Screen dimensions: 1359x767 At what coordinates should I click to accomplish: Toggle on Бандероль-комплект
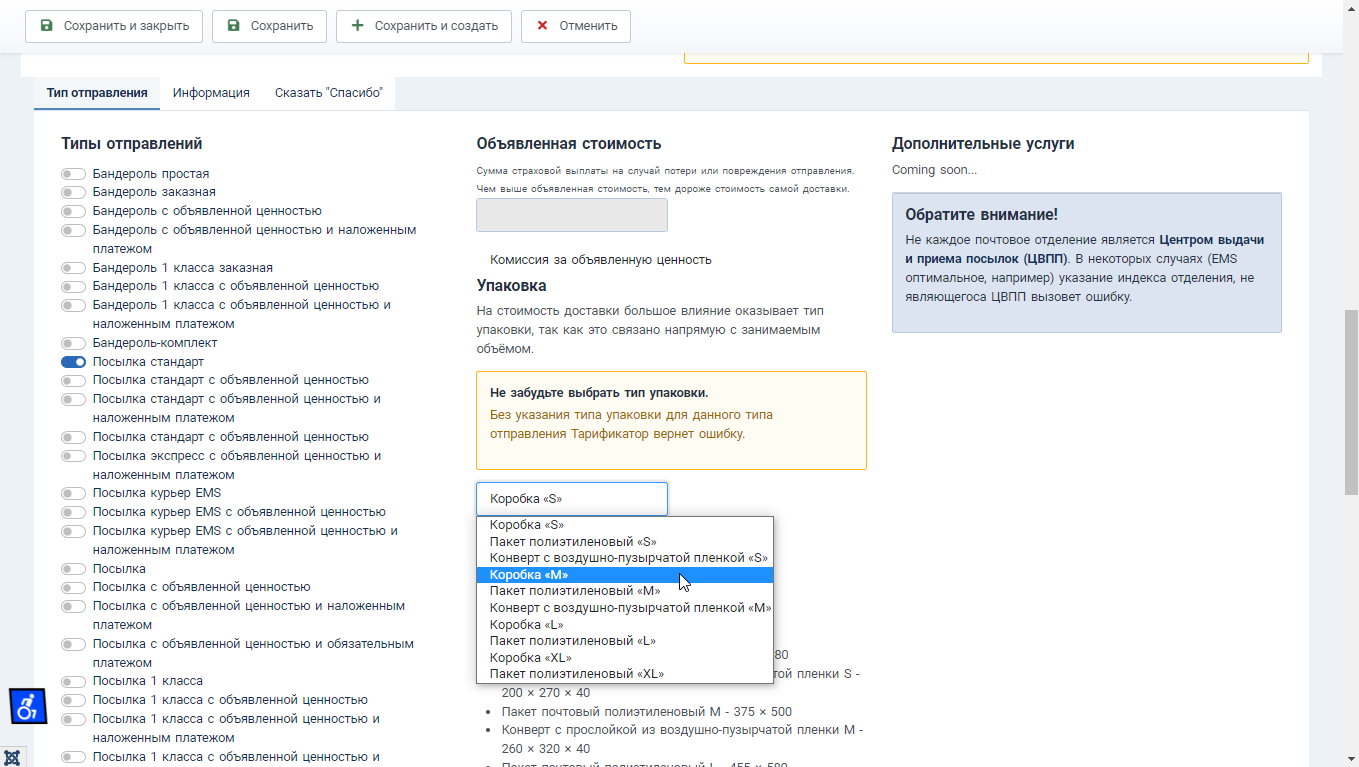(73, 343)
